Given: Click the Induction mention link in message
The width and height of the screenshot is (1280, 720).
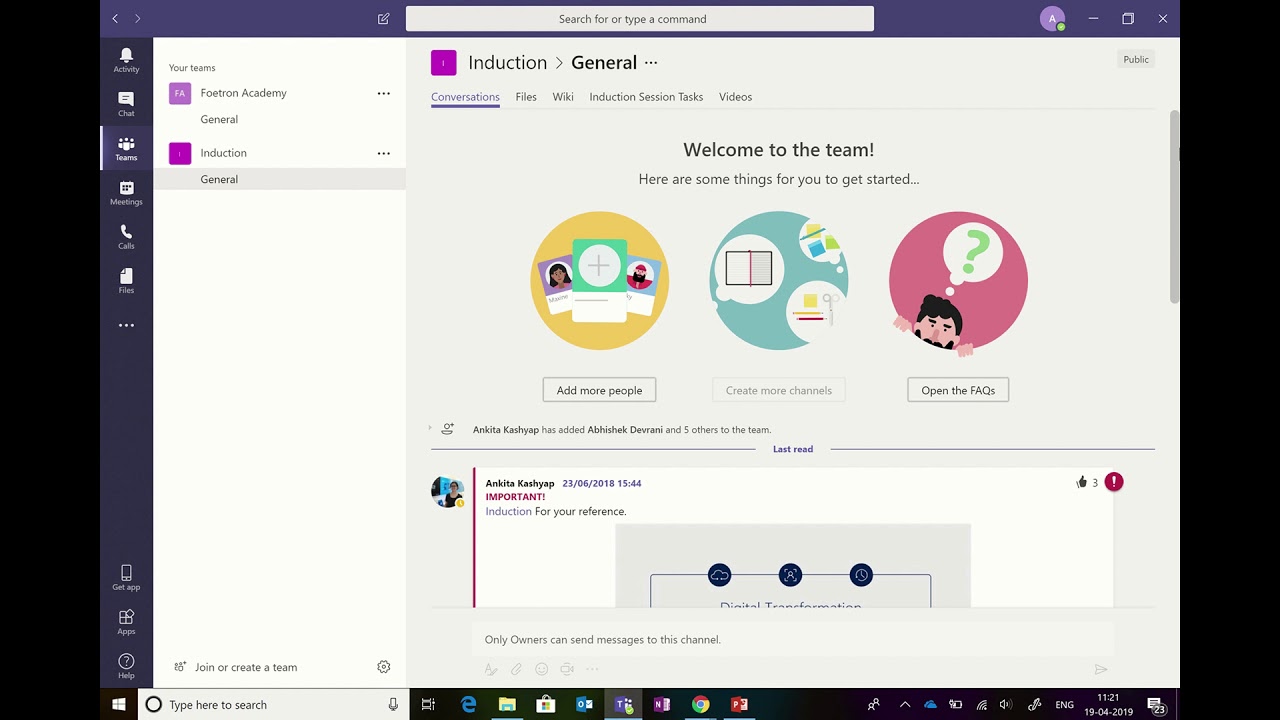Looking at the screenshot, I should coord(508,511).
